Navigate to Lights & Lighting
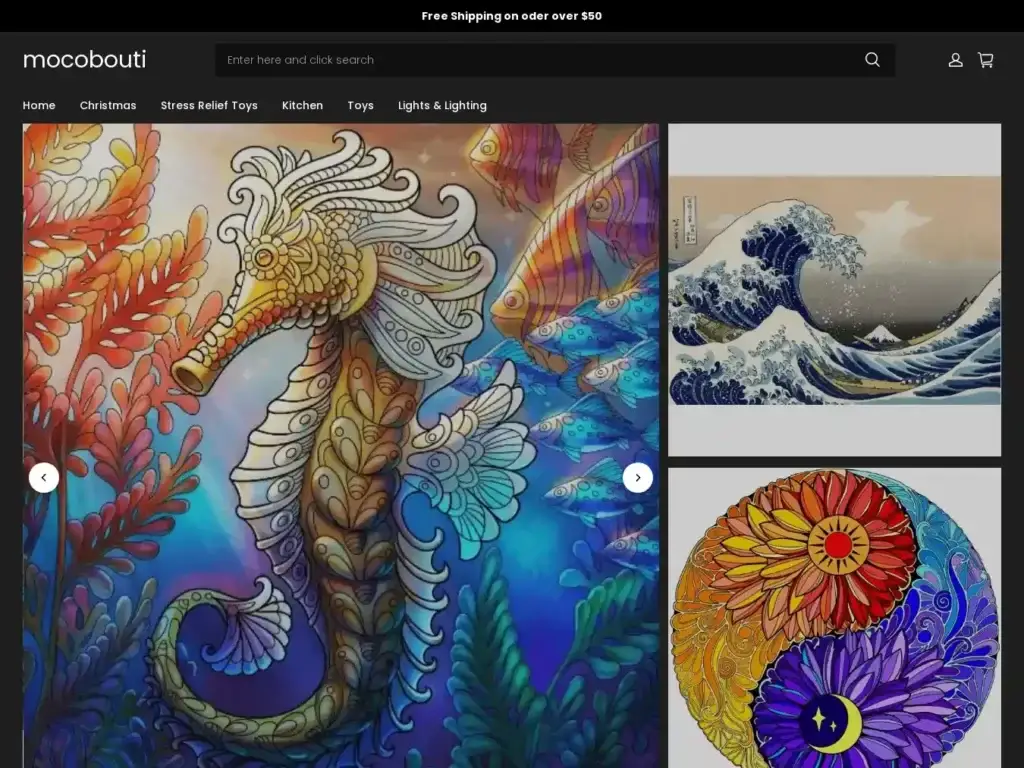This screenshot has height=768, width=1024. (442, 105)
